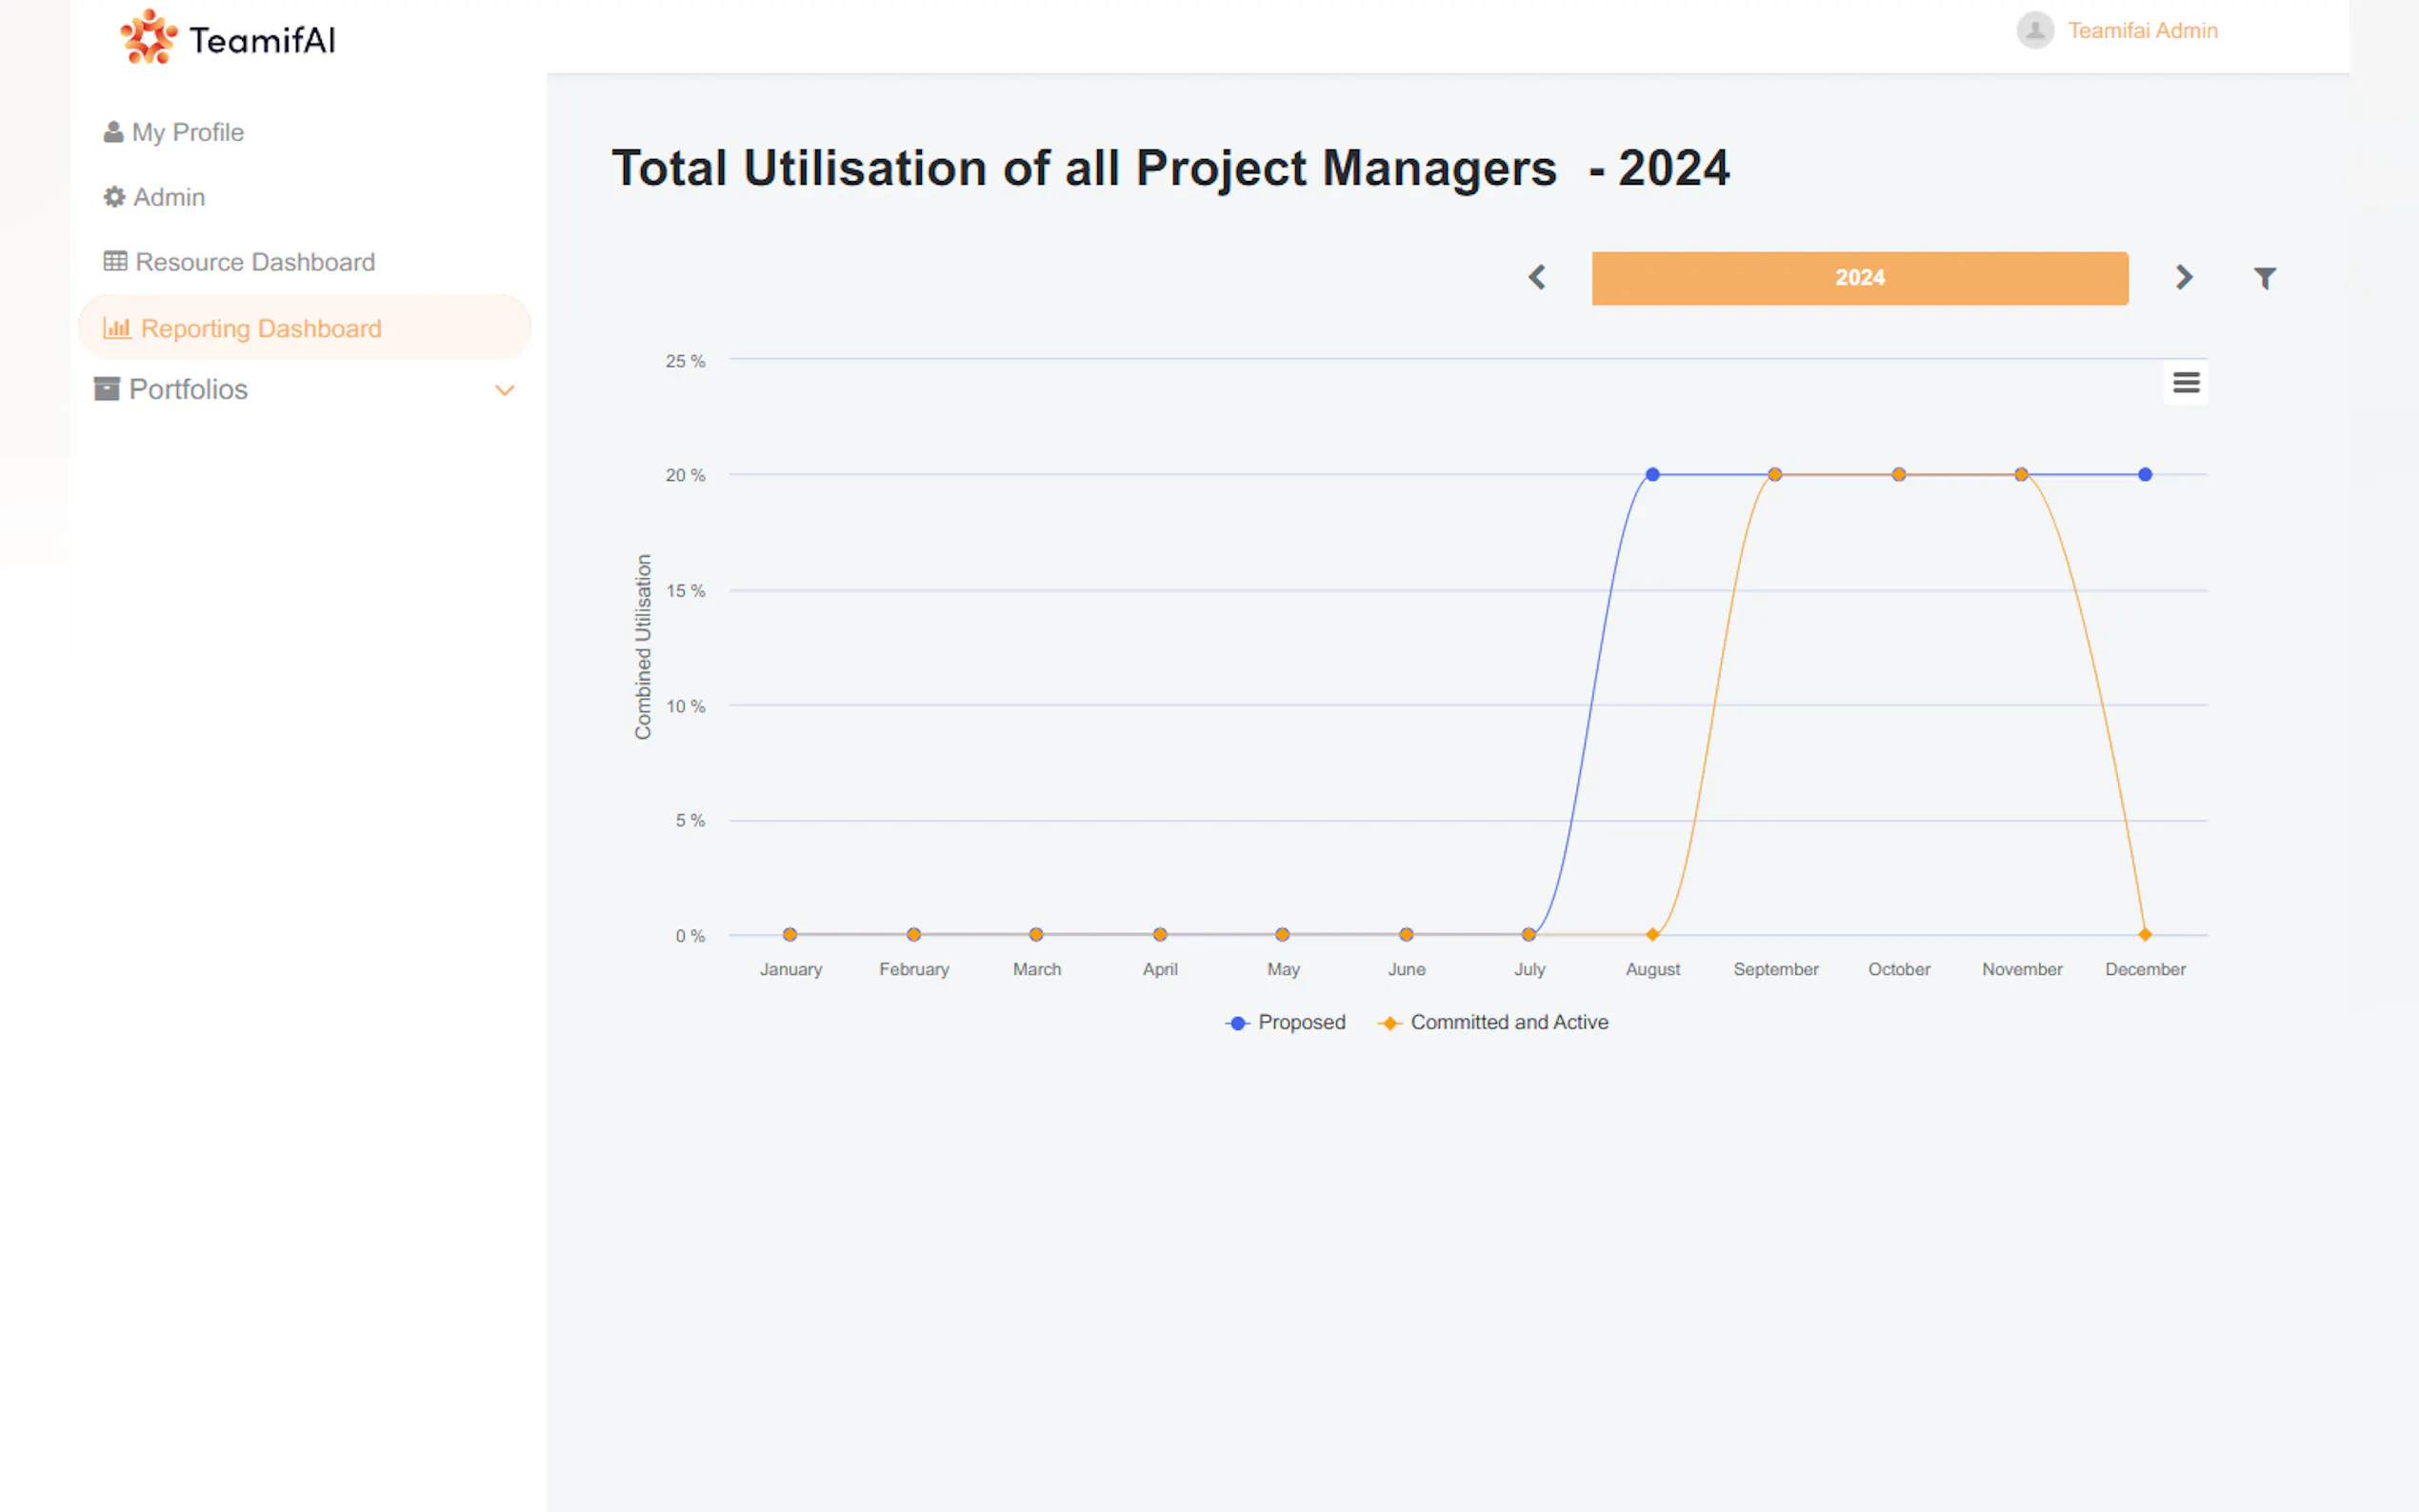Viewport: 2419px width, 1512px height.
Task: Open Teamifai Admin account link
Action: 2142,30
